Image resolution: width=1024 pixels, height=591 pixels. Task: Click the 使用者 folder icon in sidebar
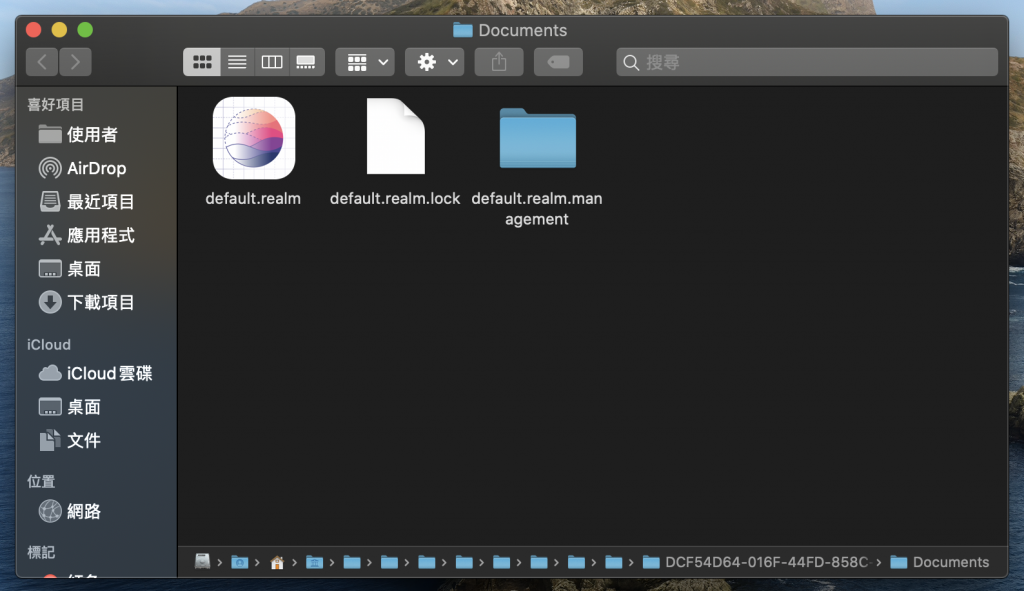click(x=50, y=135)
